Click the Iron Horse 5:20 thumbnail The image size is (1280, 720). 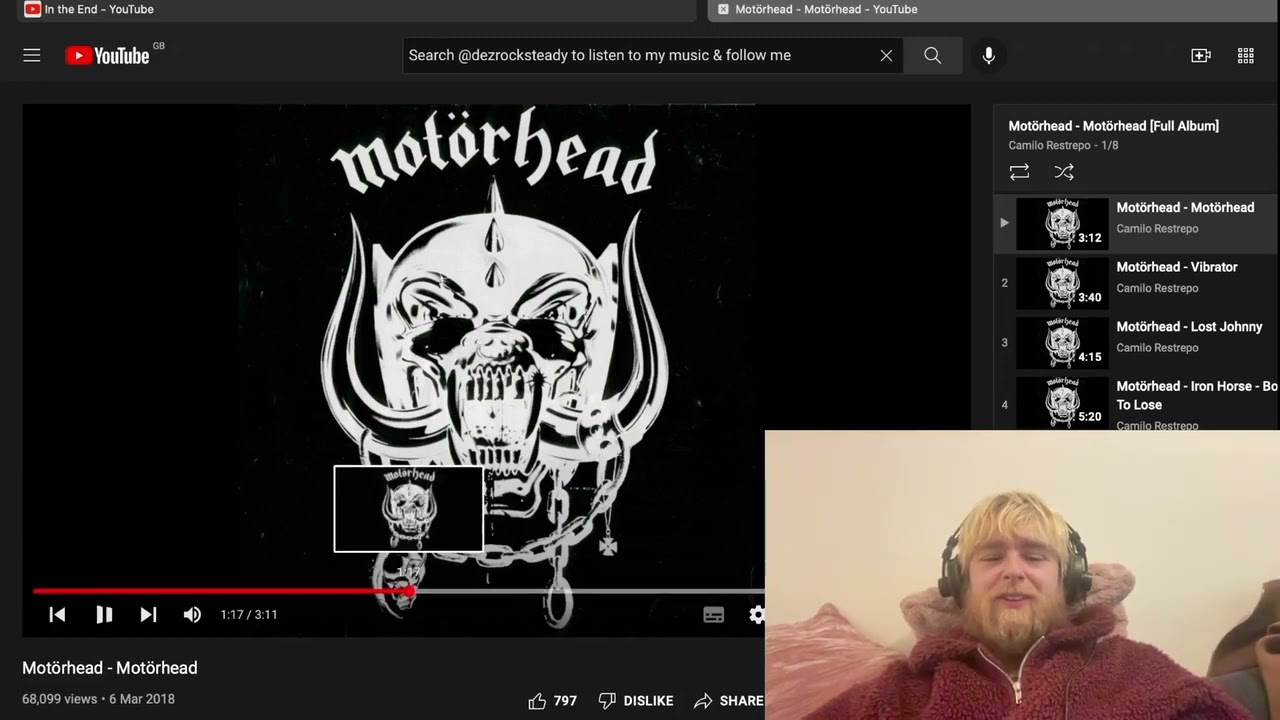point(1062,403)
